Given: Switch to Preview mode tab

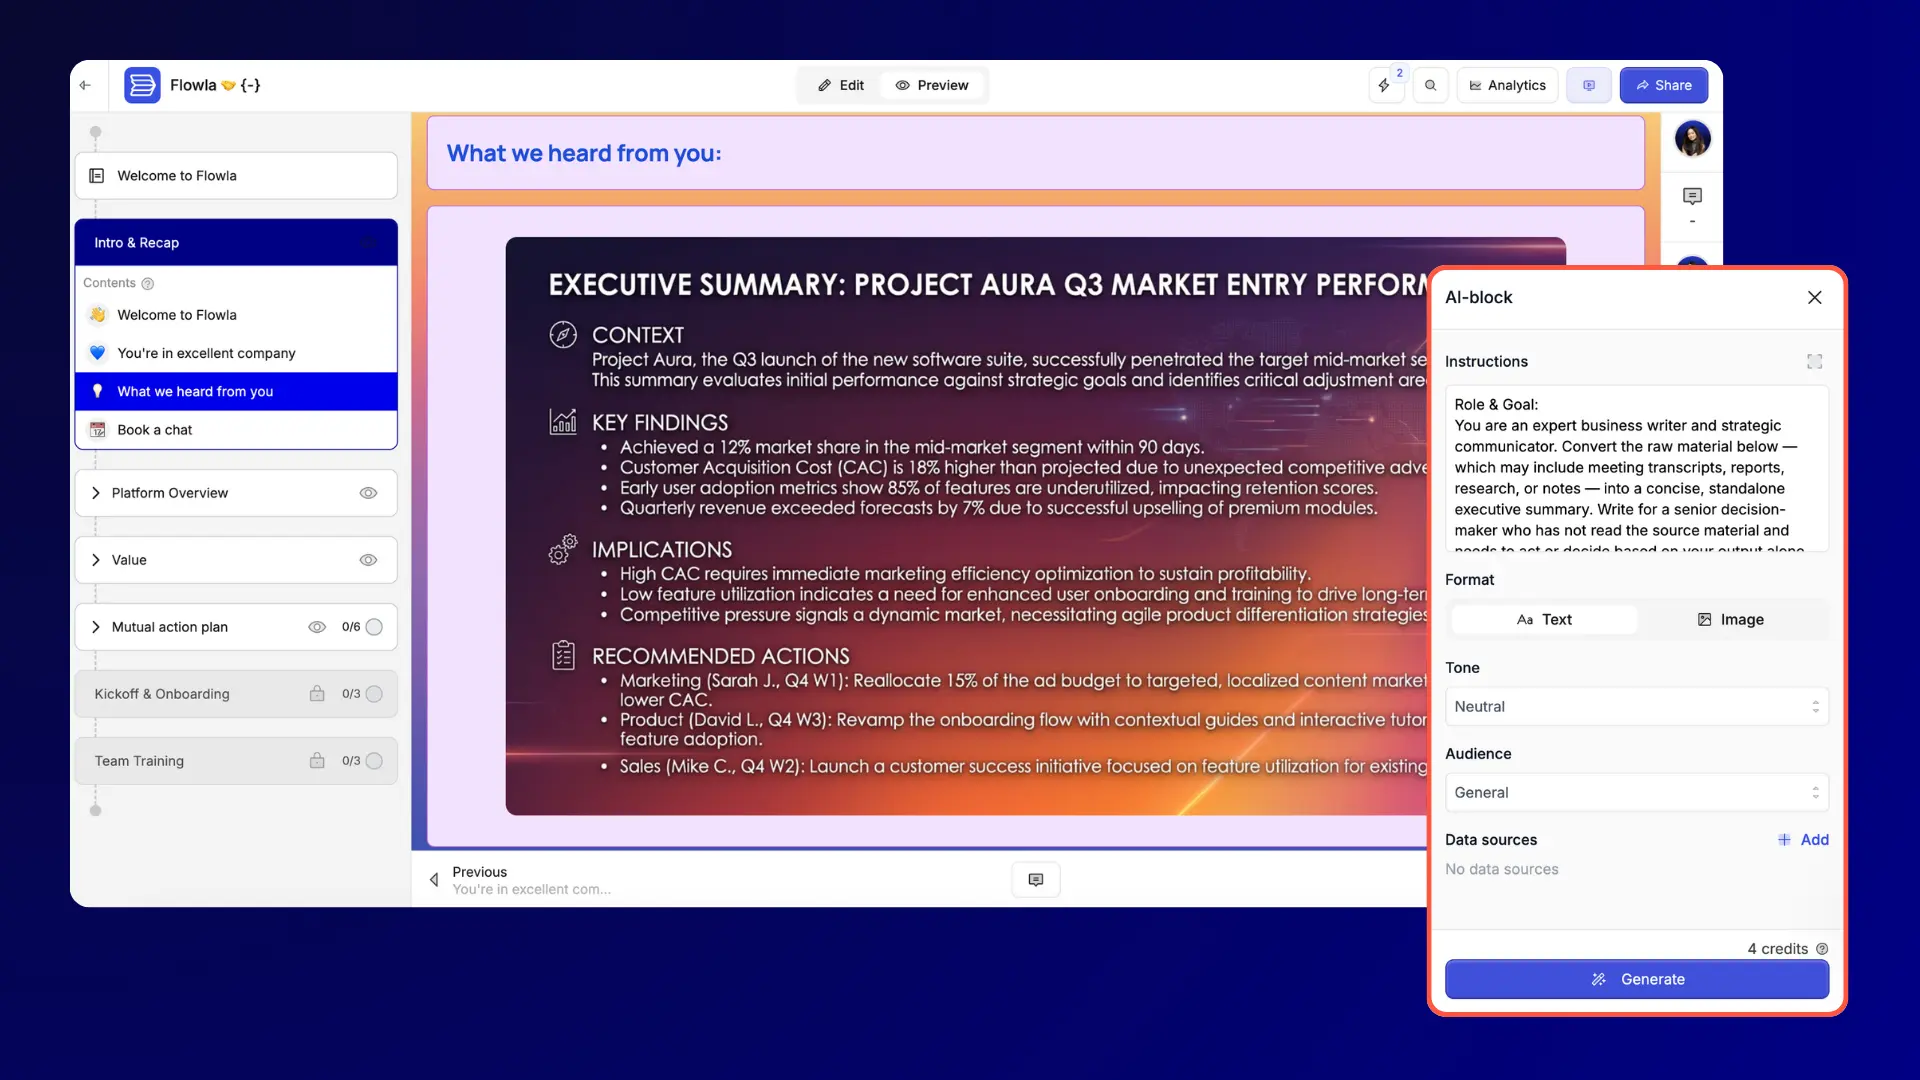Looking at the screenshot, I should pyautogui.click(x=932, y=86).
